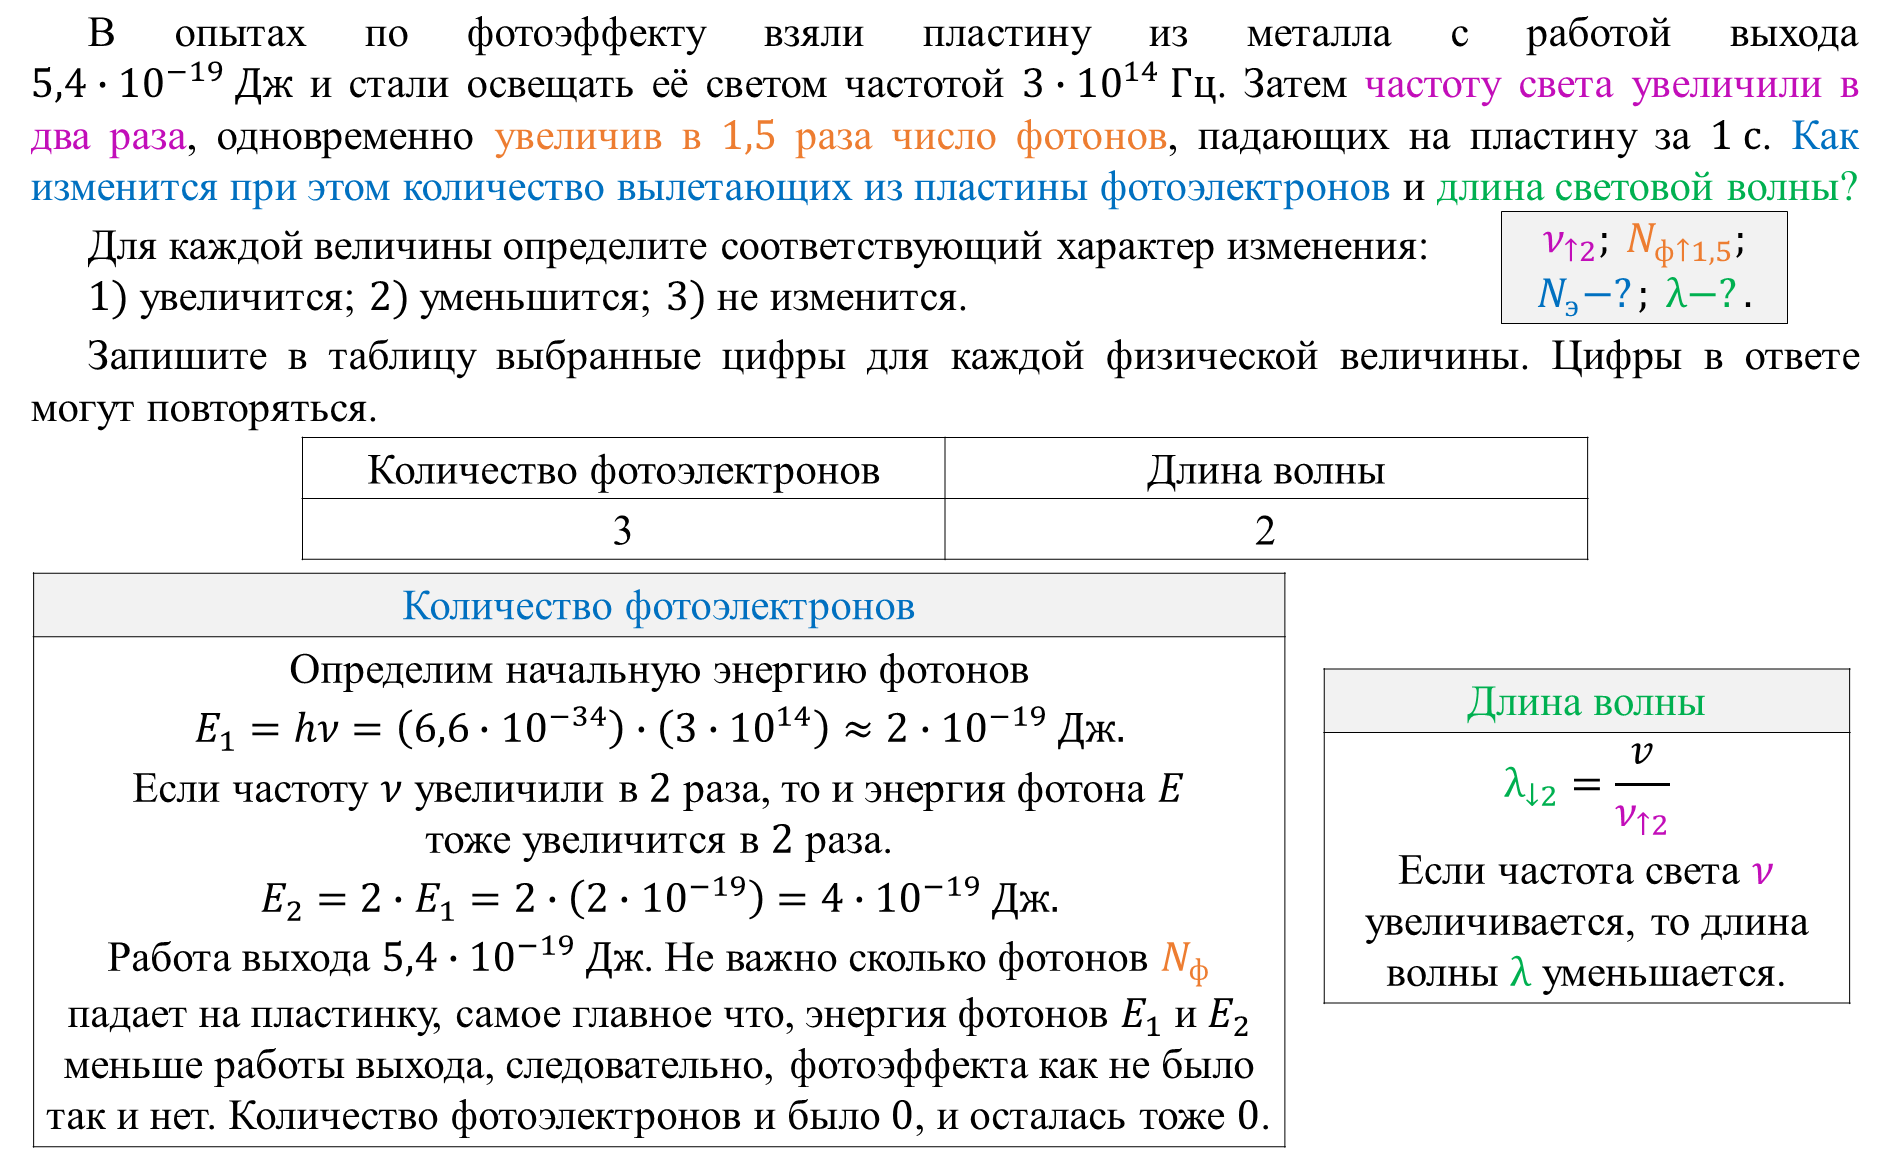Click the magenta phrase 'частоту света увеличили в'
Screen dimensions: 1890x1159
tap(1611, 84)
